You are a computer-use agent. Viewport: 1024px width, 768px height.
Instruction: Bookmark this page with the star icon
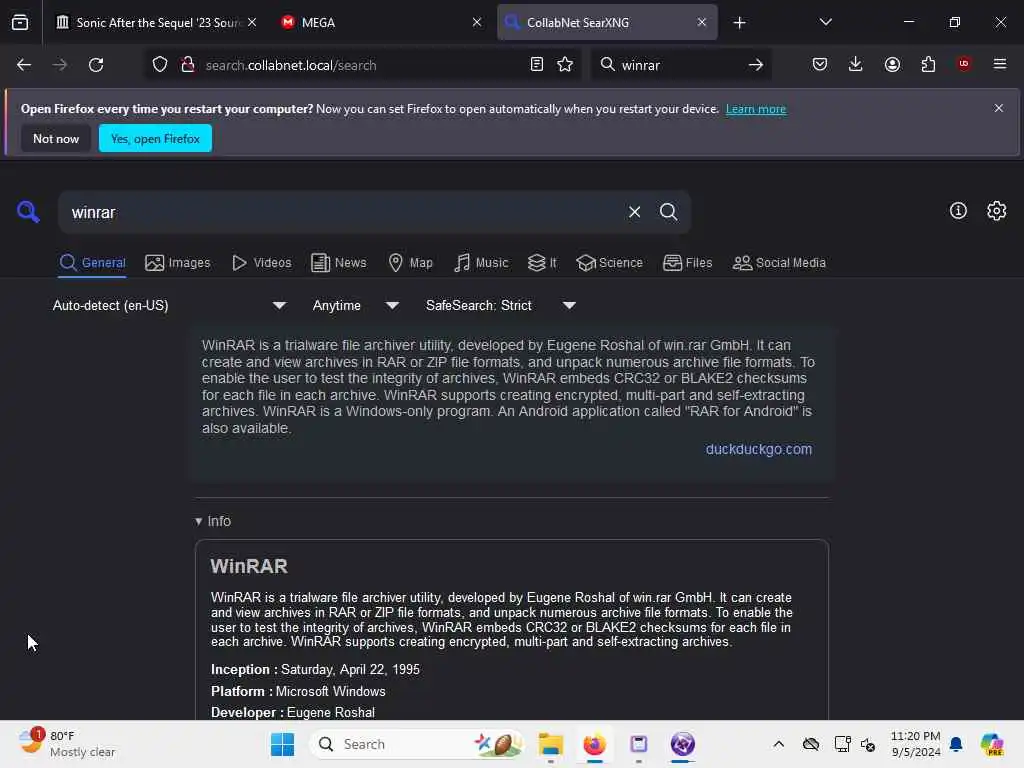[x=566, y=65]
